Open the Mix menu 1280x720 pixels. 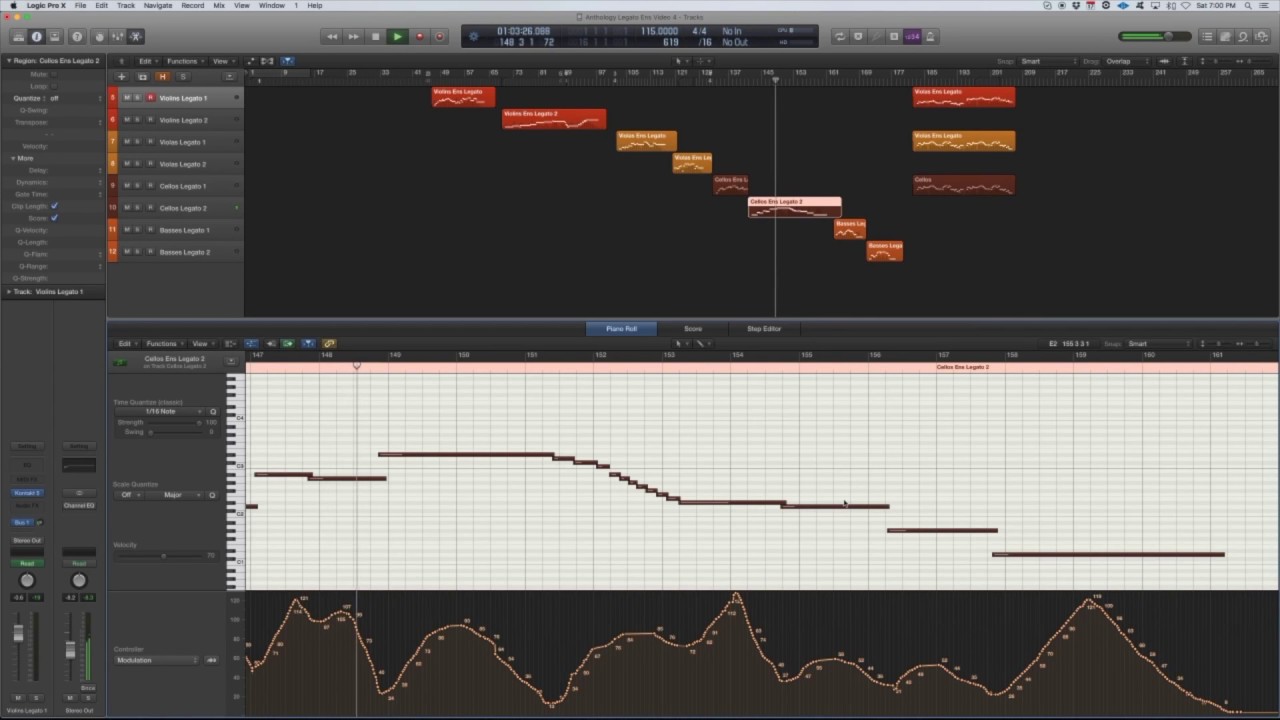pyautogui.click(x=219, y=5)
